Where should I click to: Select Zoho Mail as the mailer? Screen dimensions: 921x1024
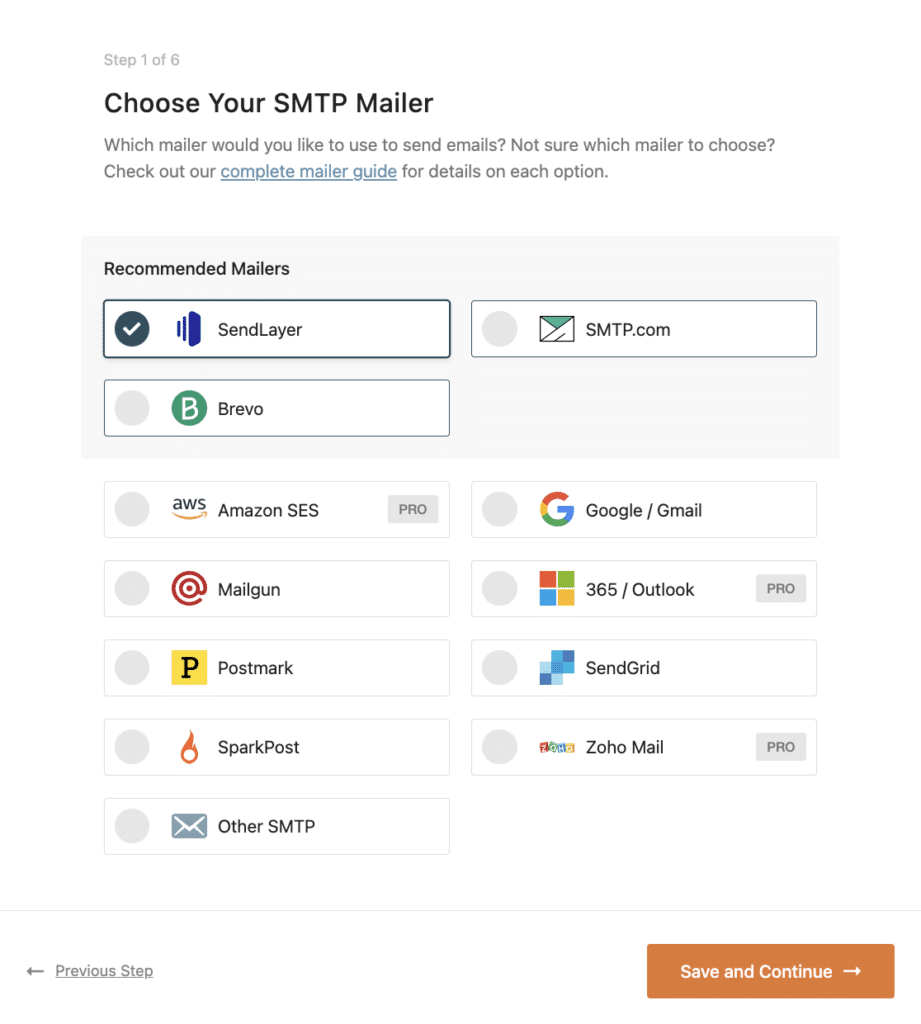499,747
